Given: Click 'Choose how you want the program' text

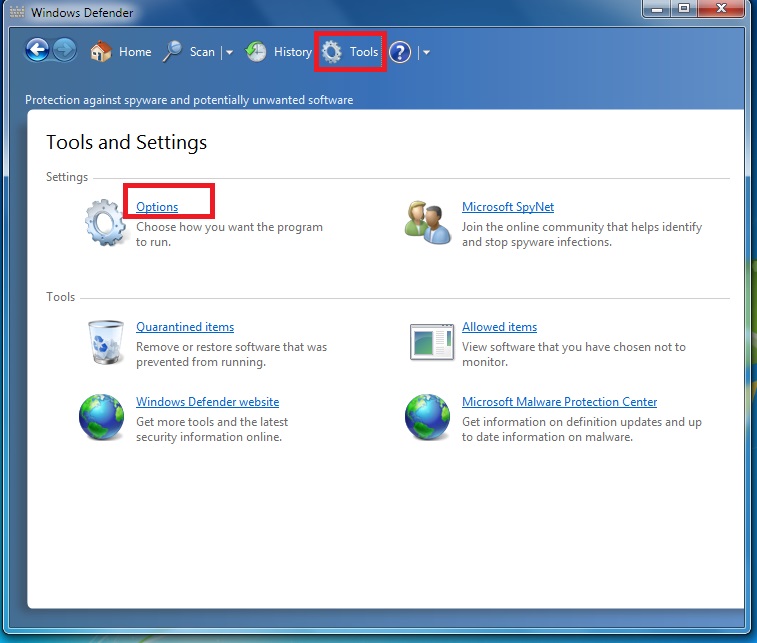Looking at the screenshot, I should point(229,227).
